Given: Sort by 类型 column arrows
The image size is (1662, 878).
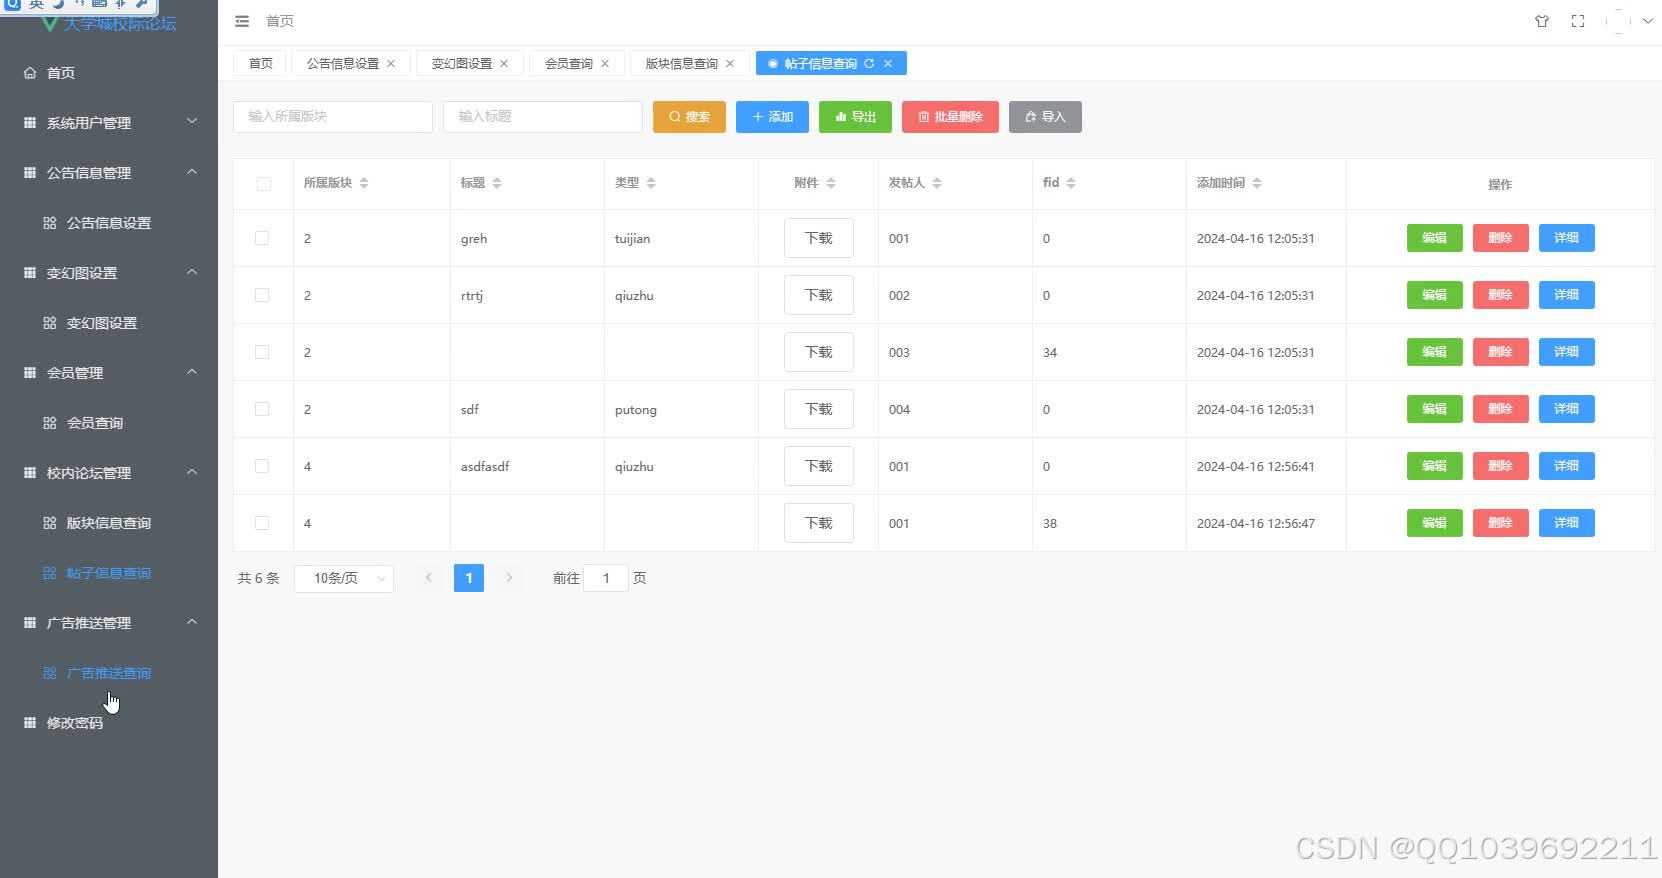Looking at the screenshot, I should (x=651, y=183).
